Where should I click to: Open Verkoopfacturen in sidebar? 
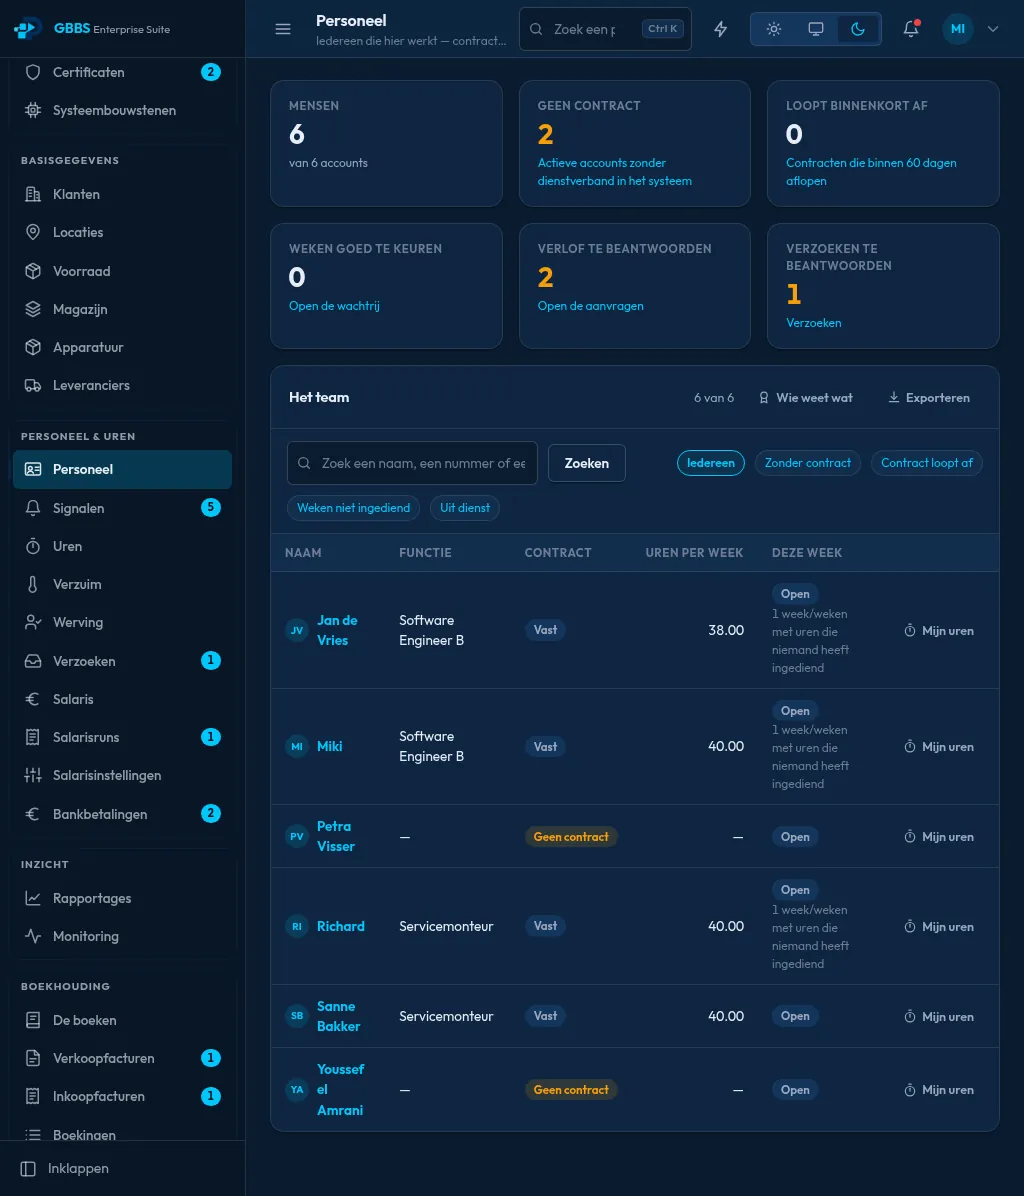pos(122,1059)
